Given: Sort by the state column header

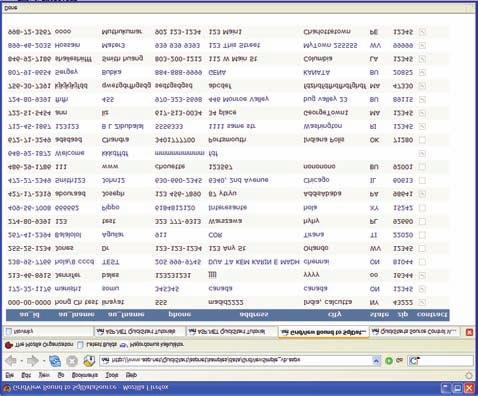Looking at the screenshot, I should (x=379, y=314).
